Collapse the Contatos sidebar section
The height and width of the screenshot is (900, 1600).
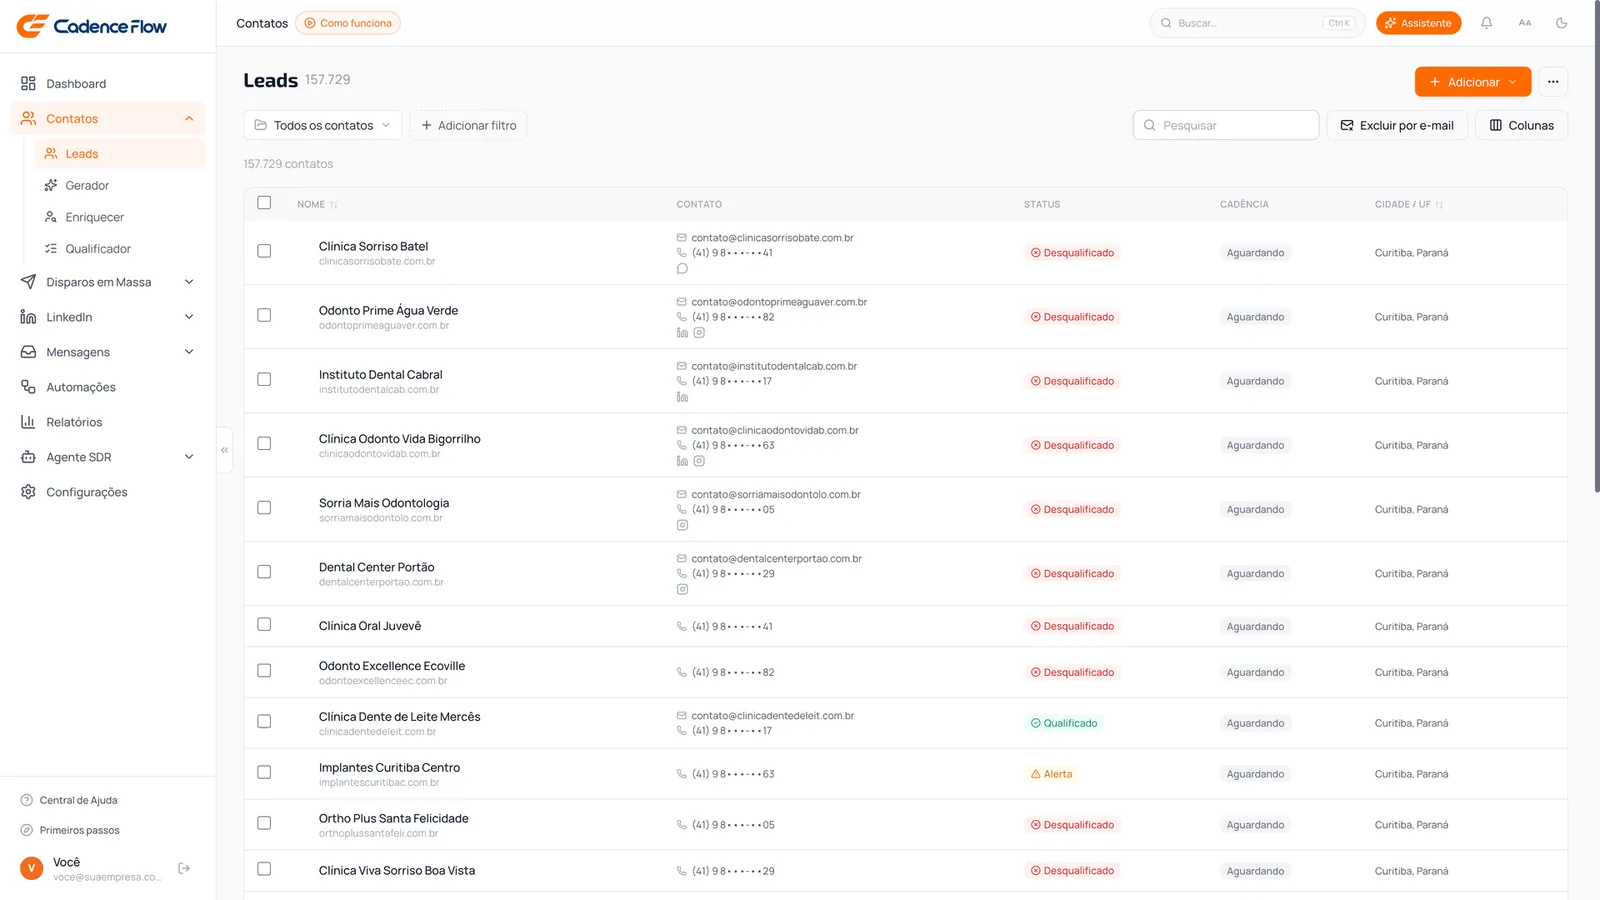click(189, 119)
